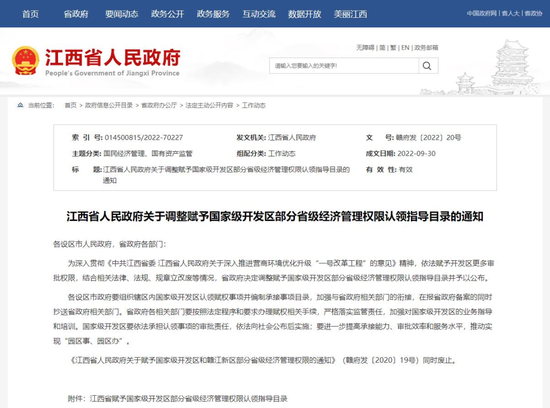Follow the 省人大 top link
Image resolution: width=550 pixels, height=408 pixels.
click(x=510, y=13)
